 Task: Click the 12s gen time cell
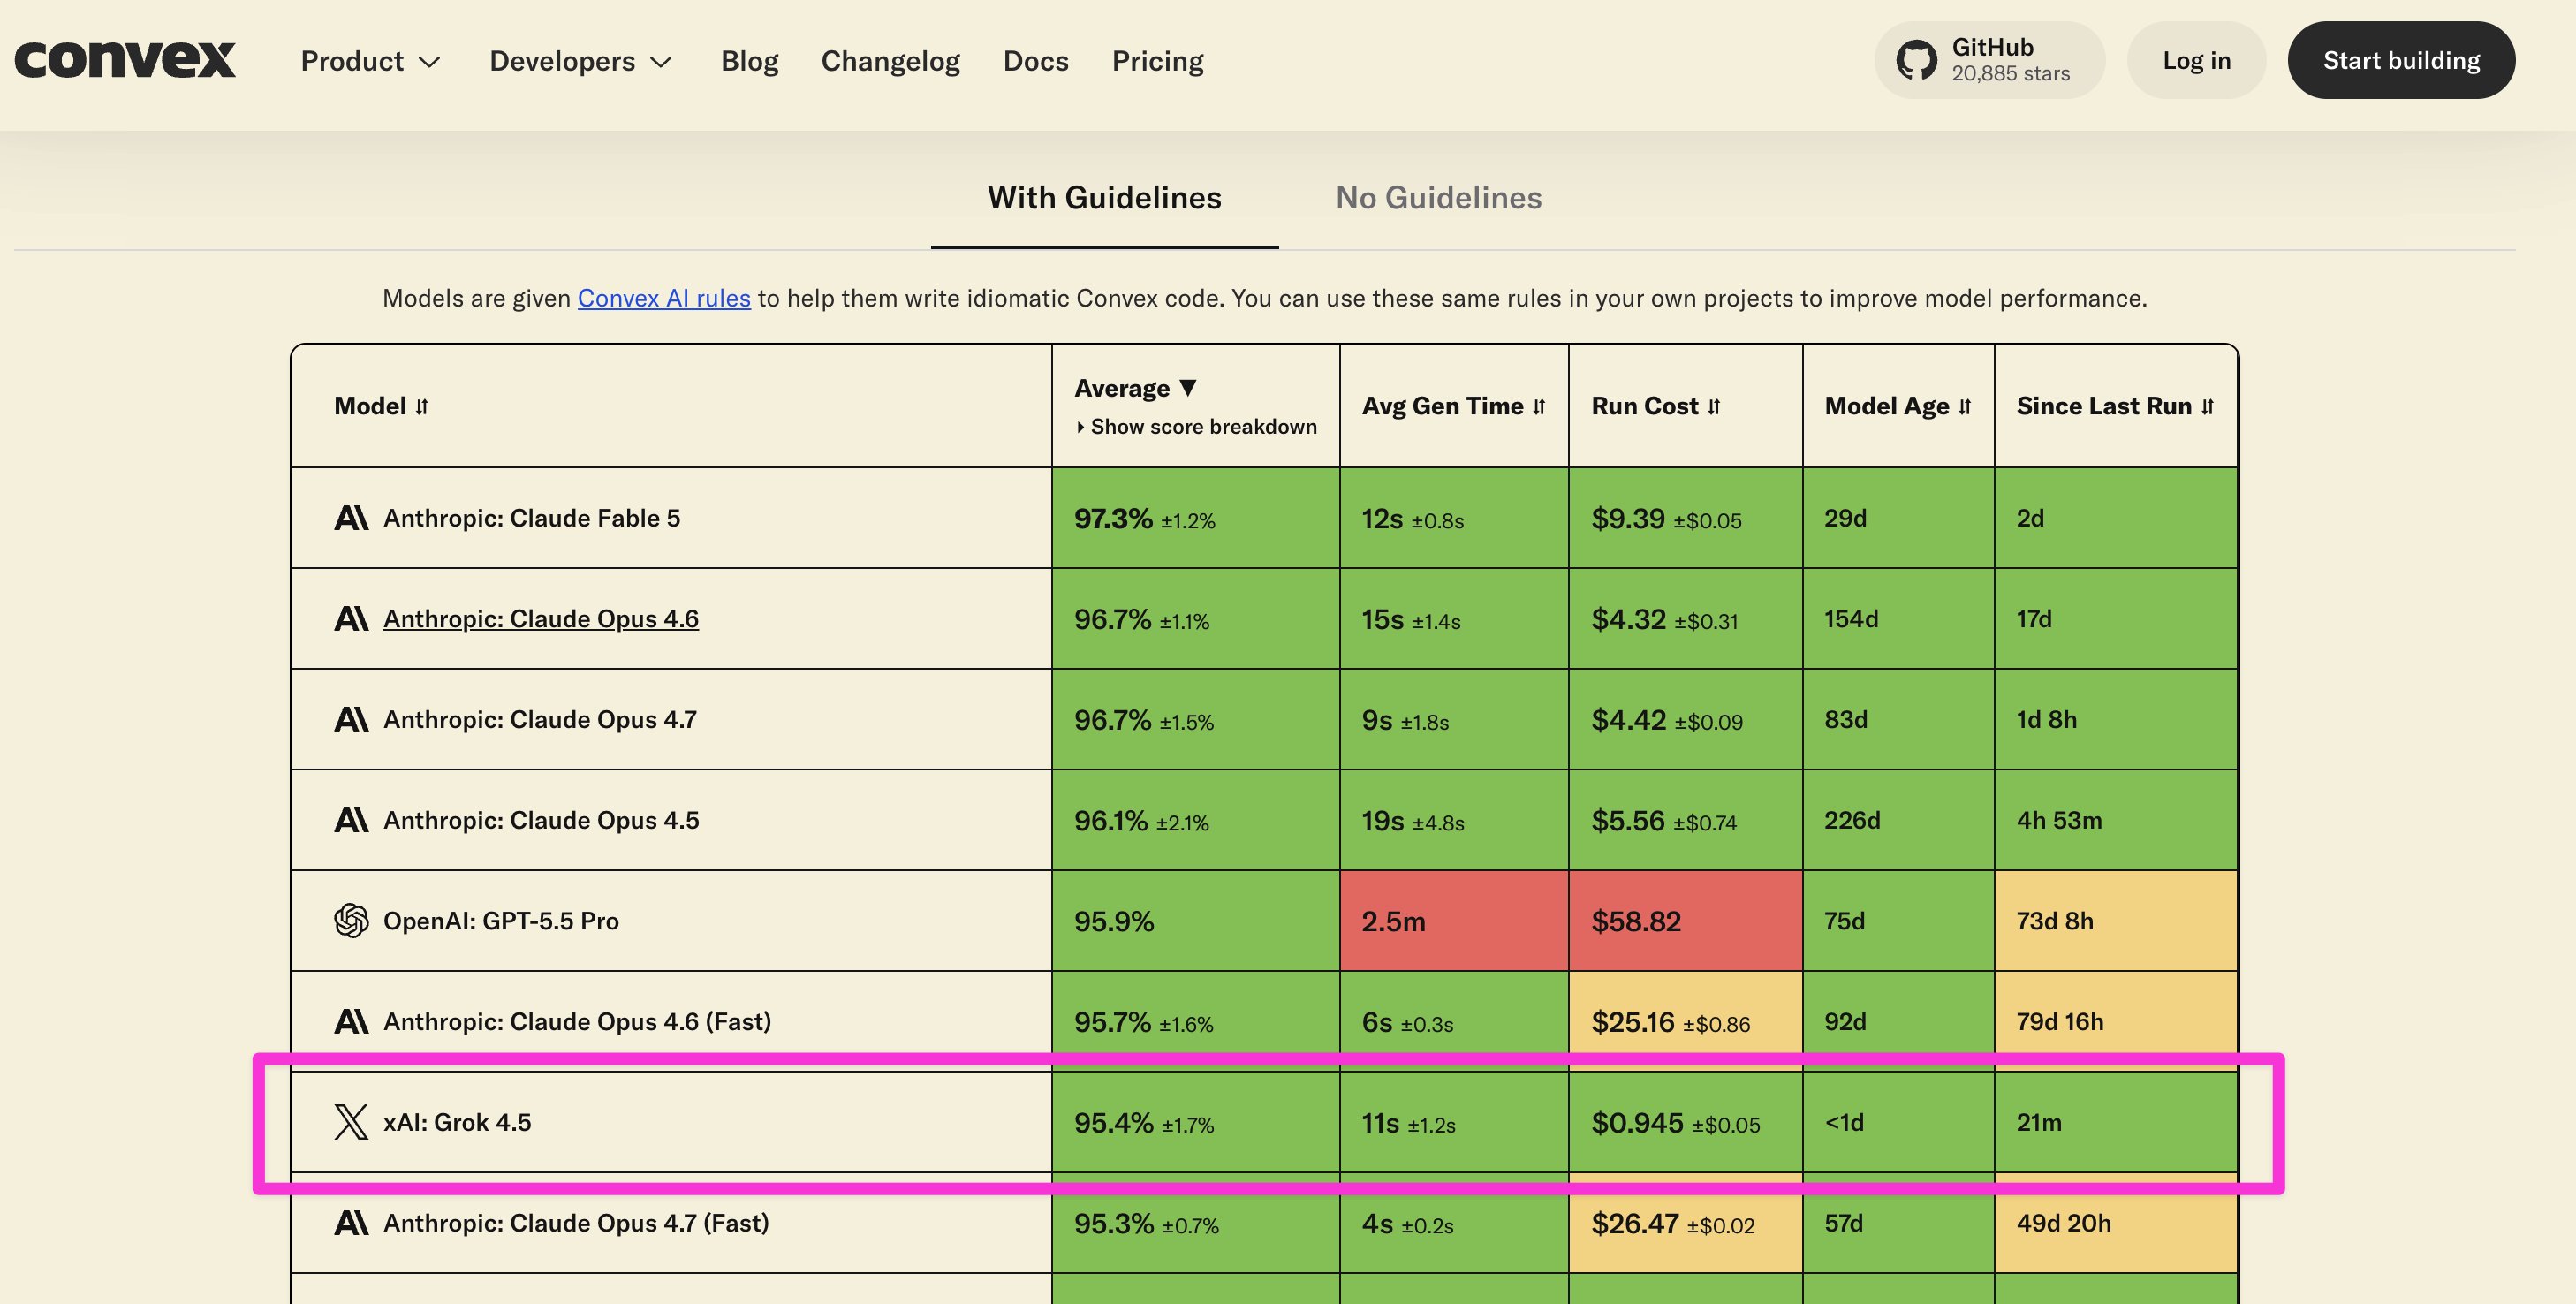pos(1454,518)
